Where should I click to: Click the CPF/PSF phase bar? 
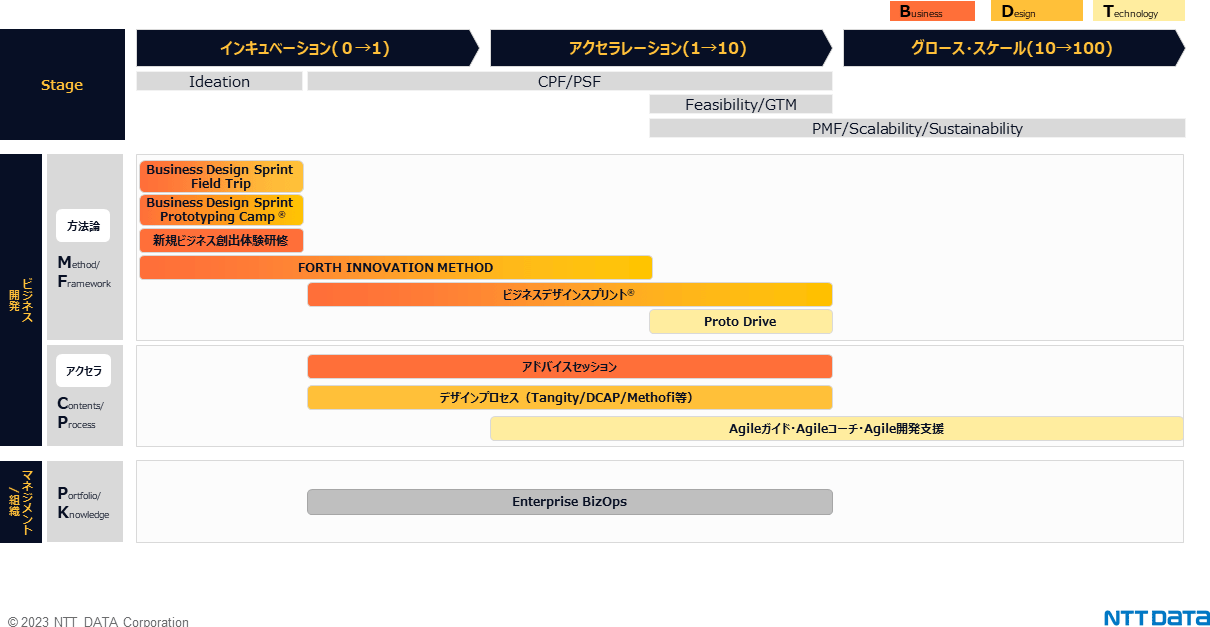570,82
